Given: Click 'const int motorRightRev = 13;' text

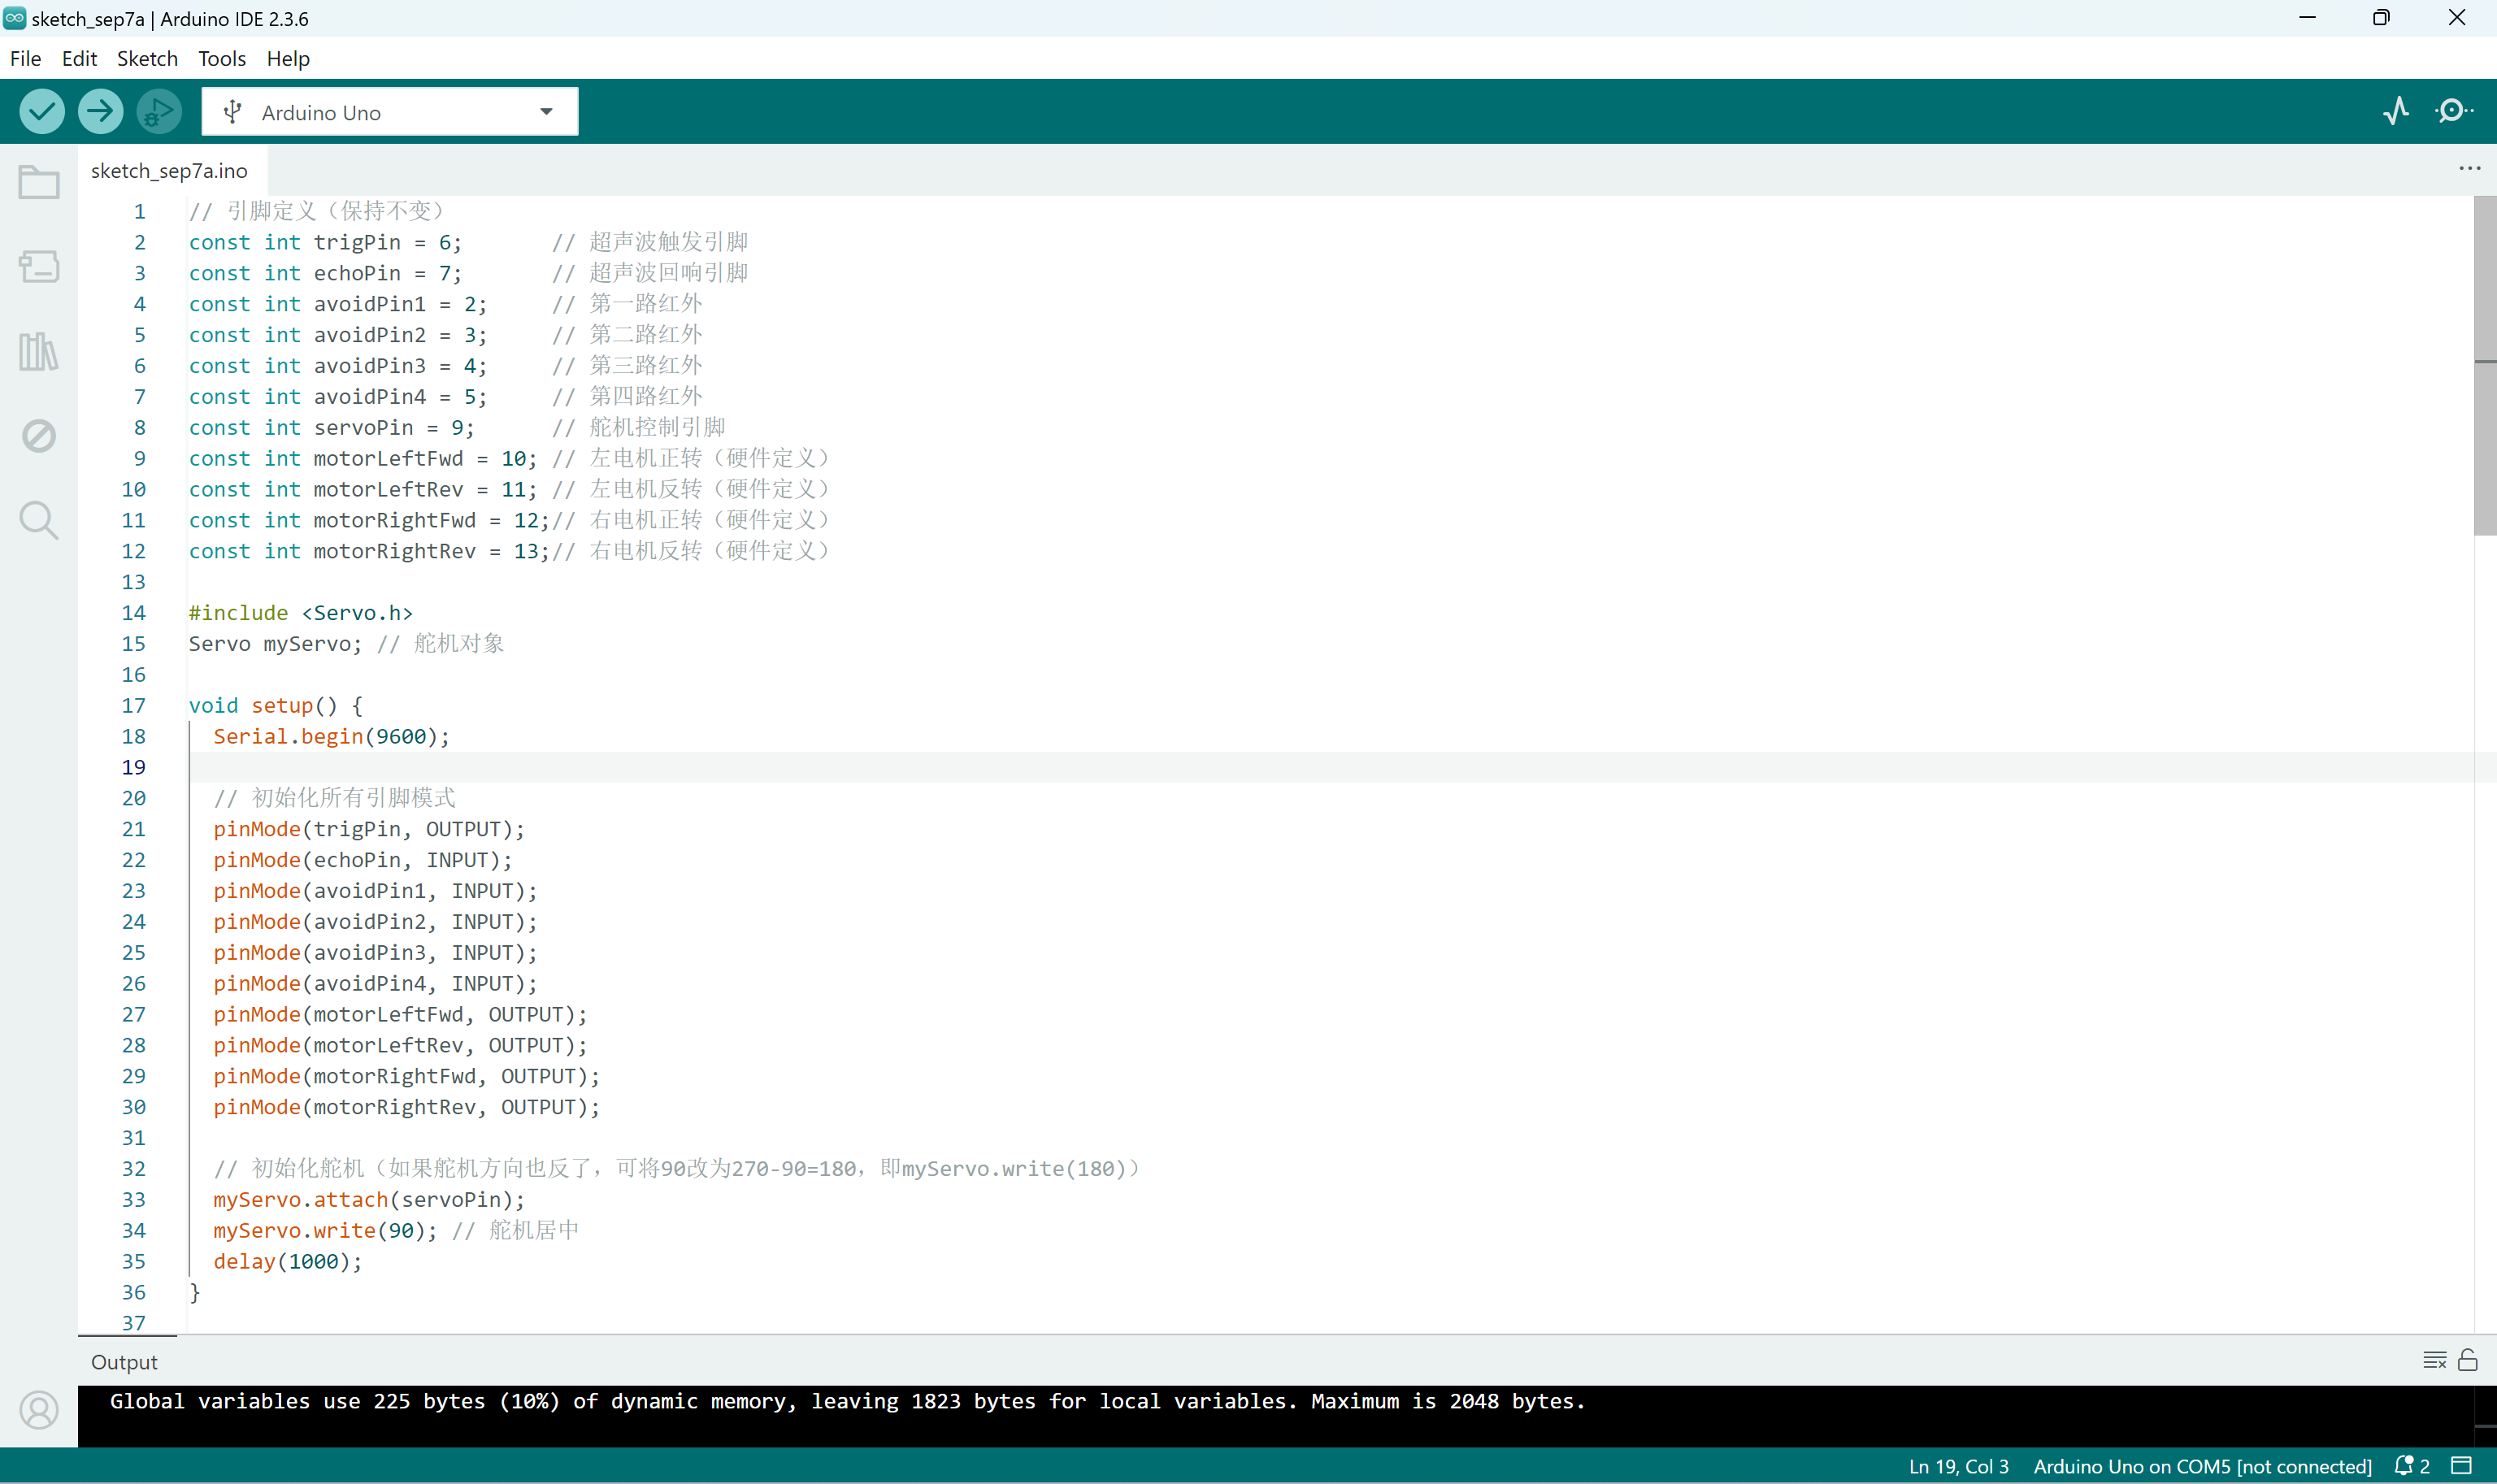Looking at the screenshot, I should [369, 551].
